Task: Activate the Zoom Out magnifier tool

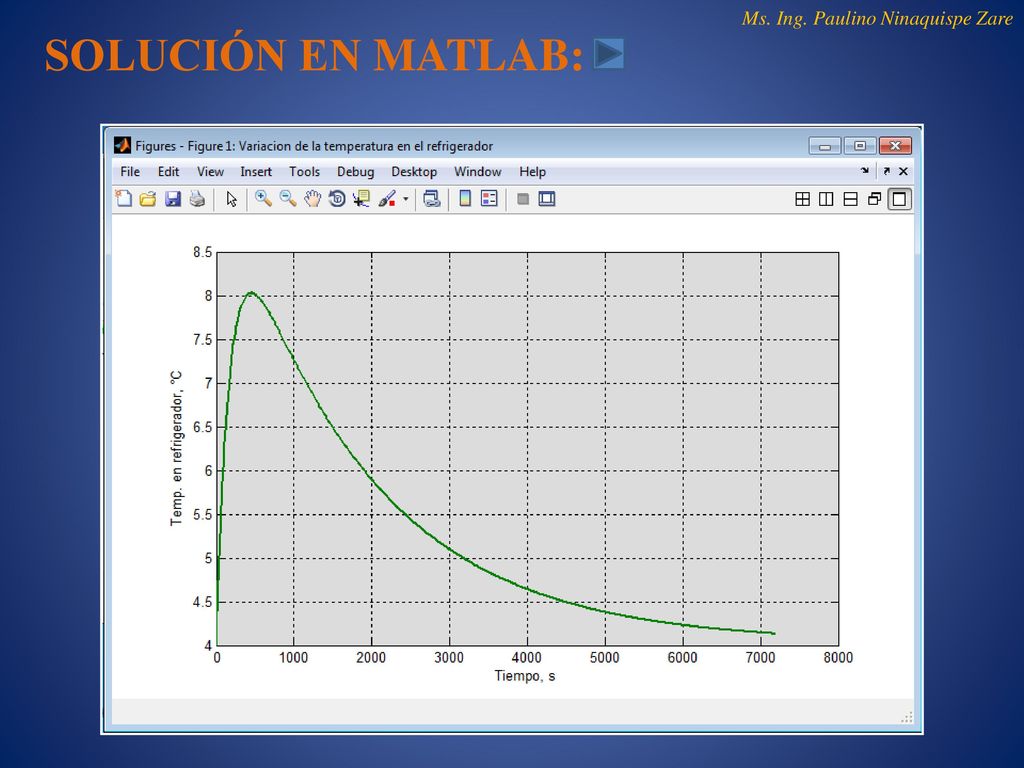Action: coord(287,199)
